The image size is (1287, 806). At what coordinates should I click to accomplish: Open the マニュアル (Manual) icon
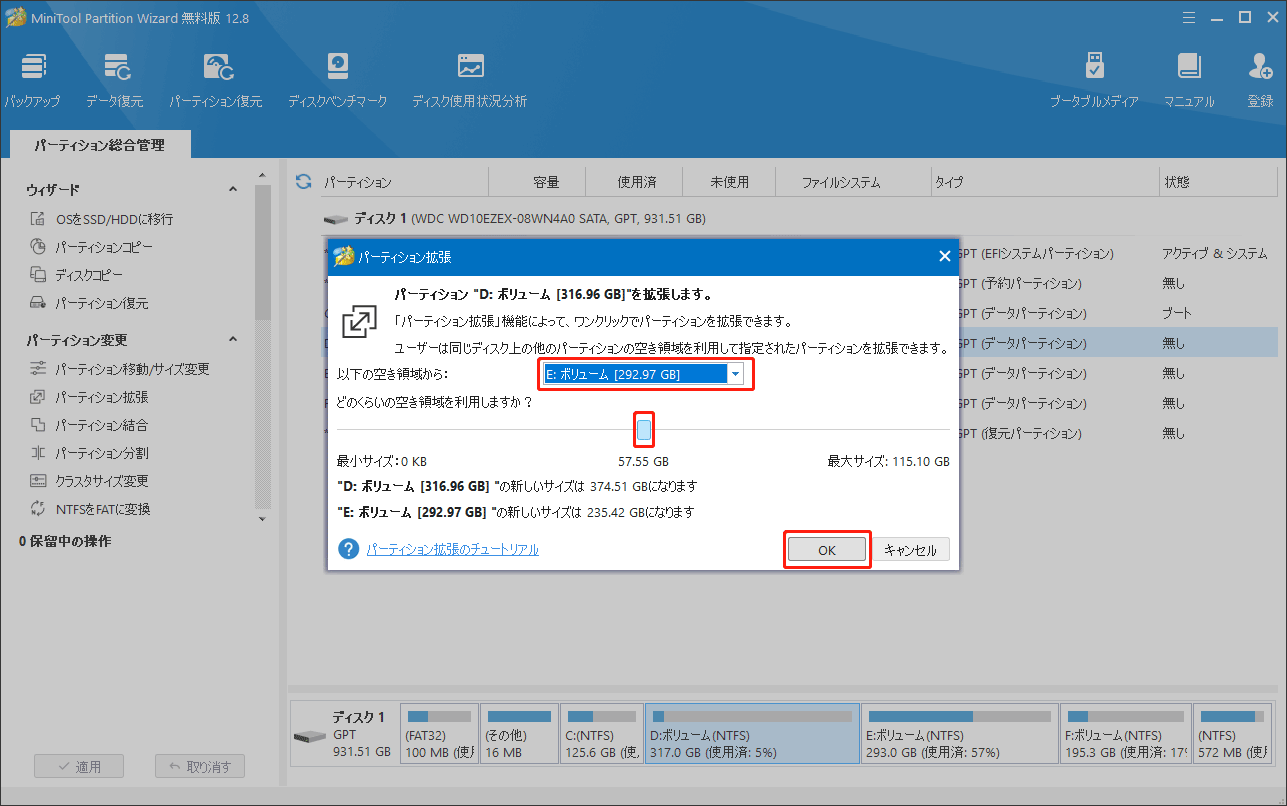click(1189, 81)
